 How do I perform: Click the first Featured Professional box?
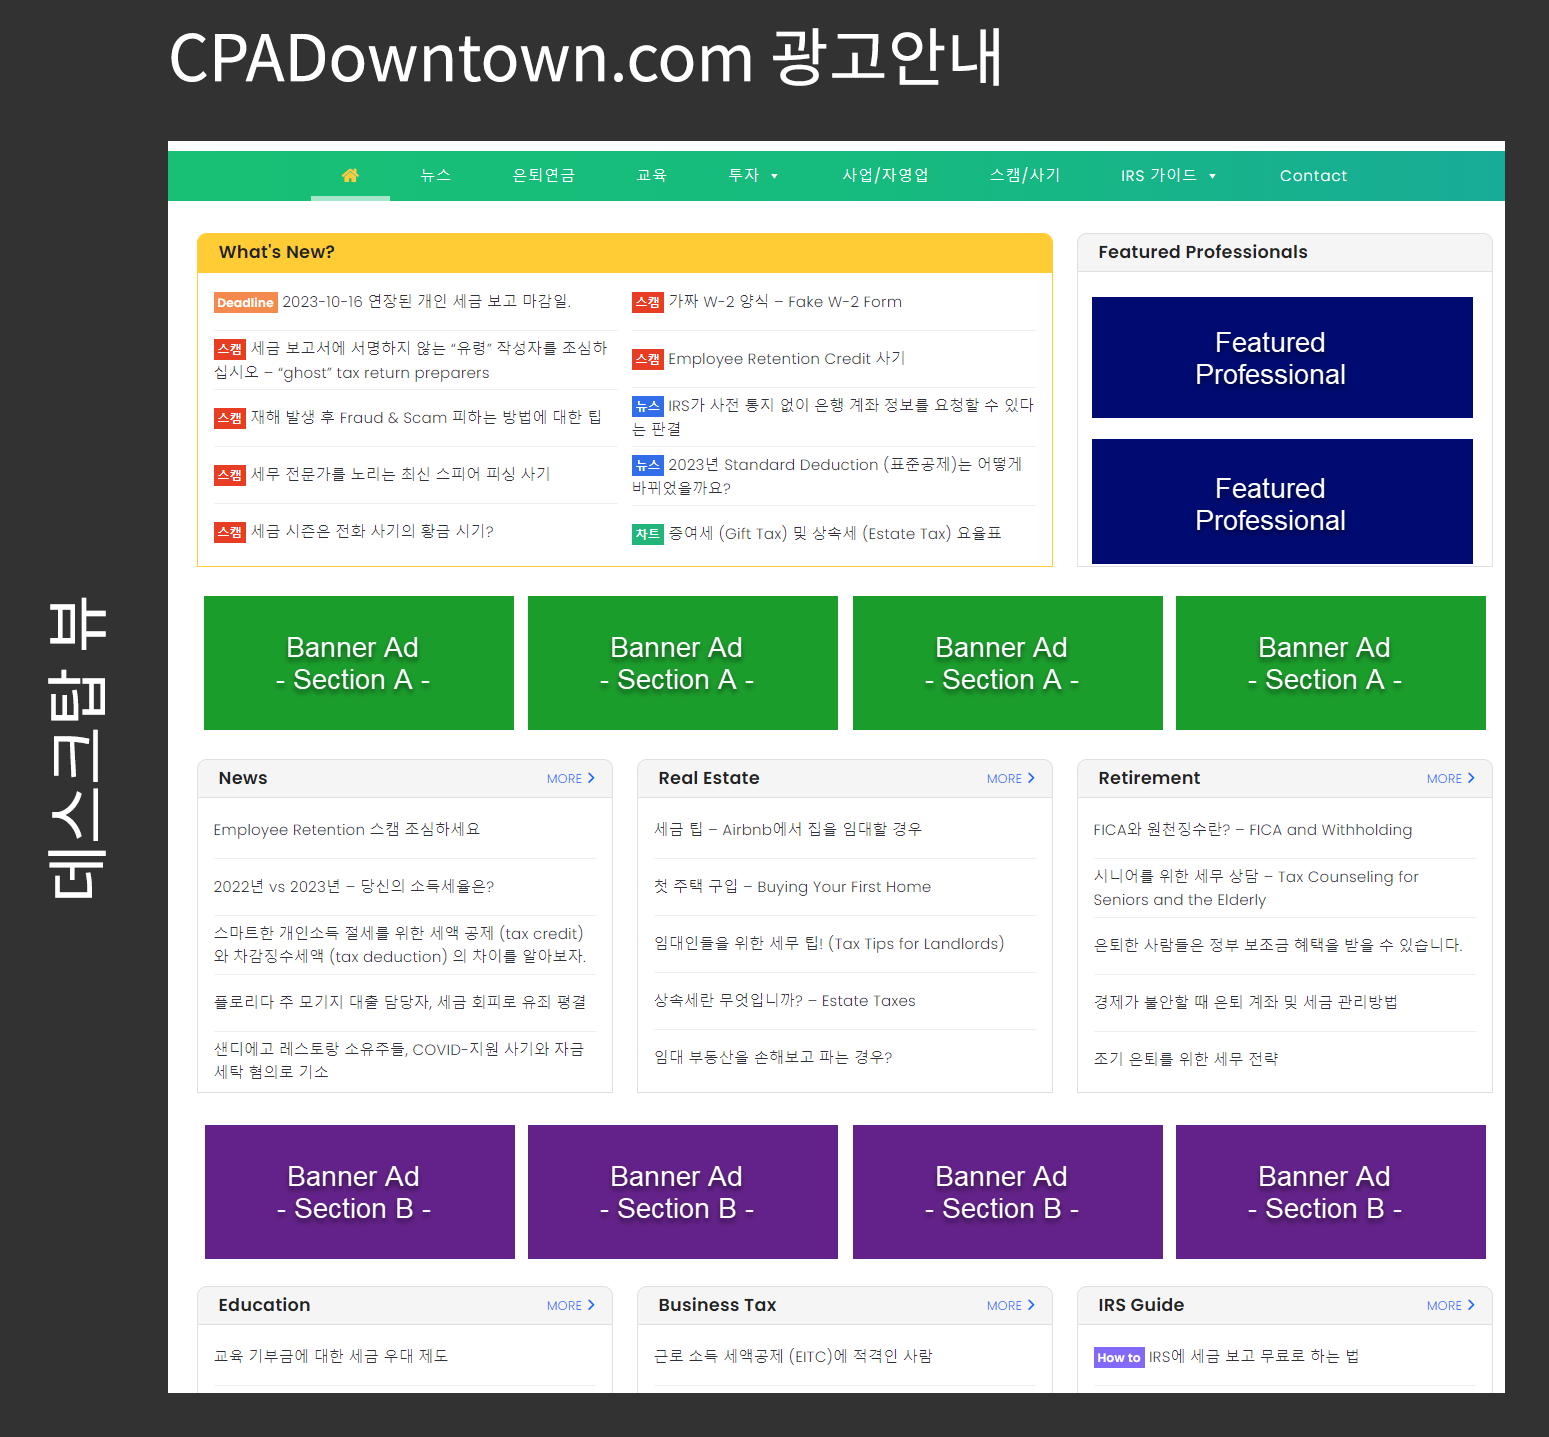(x=1281, y=358)
